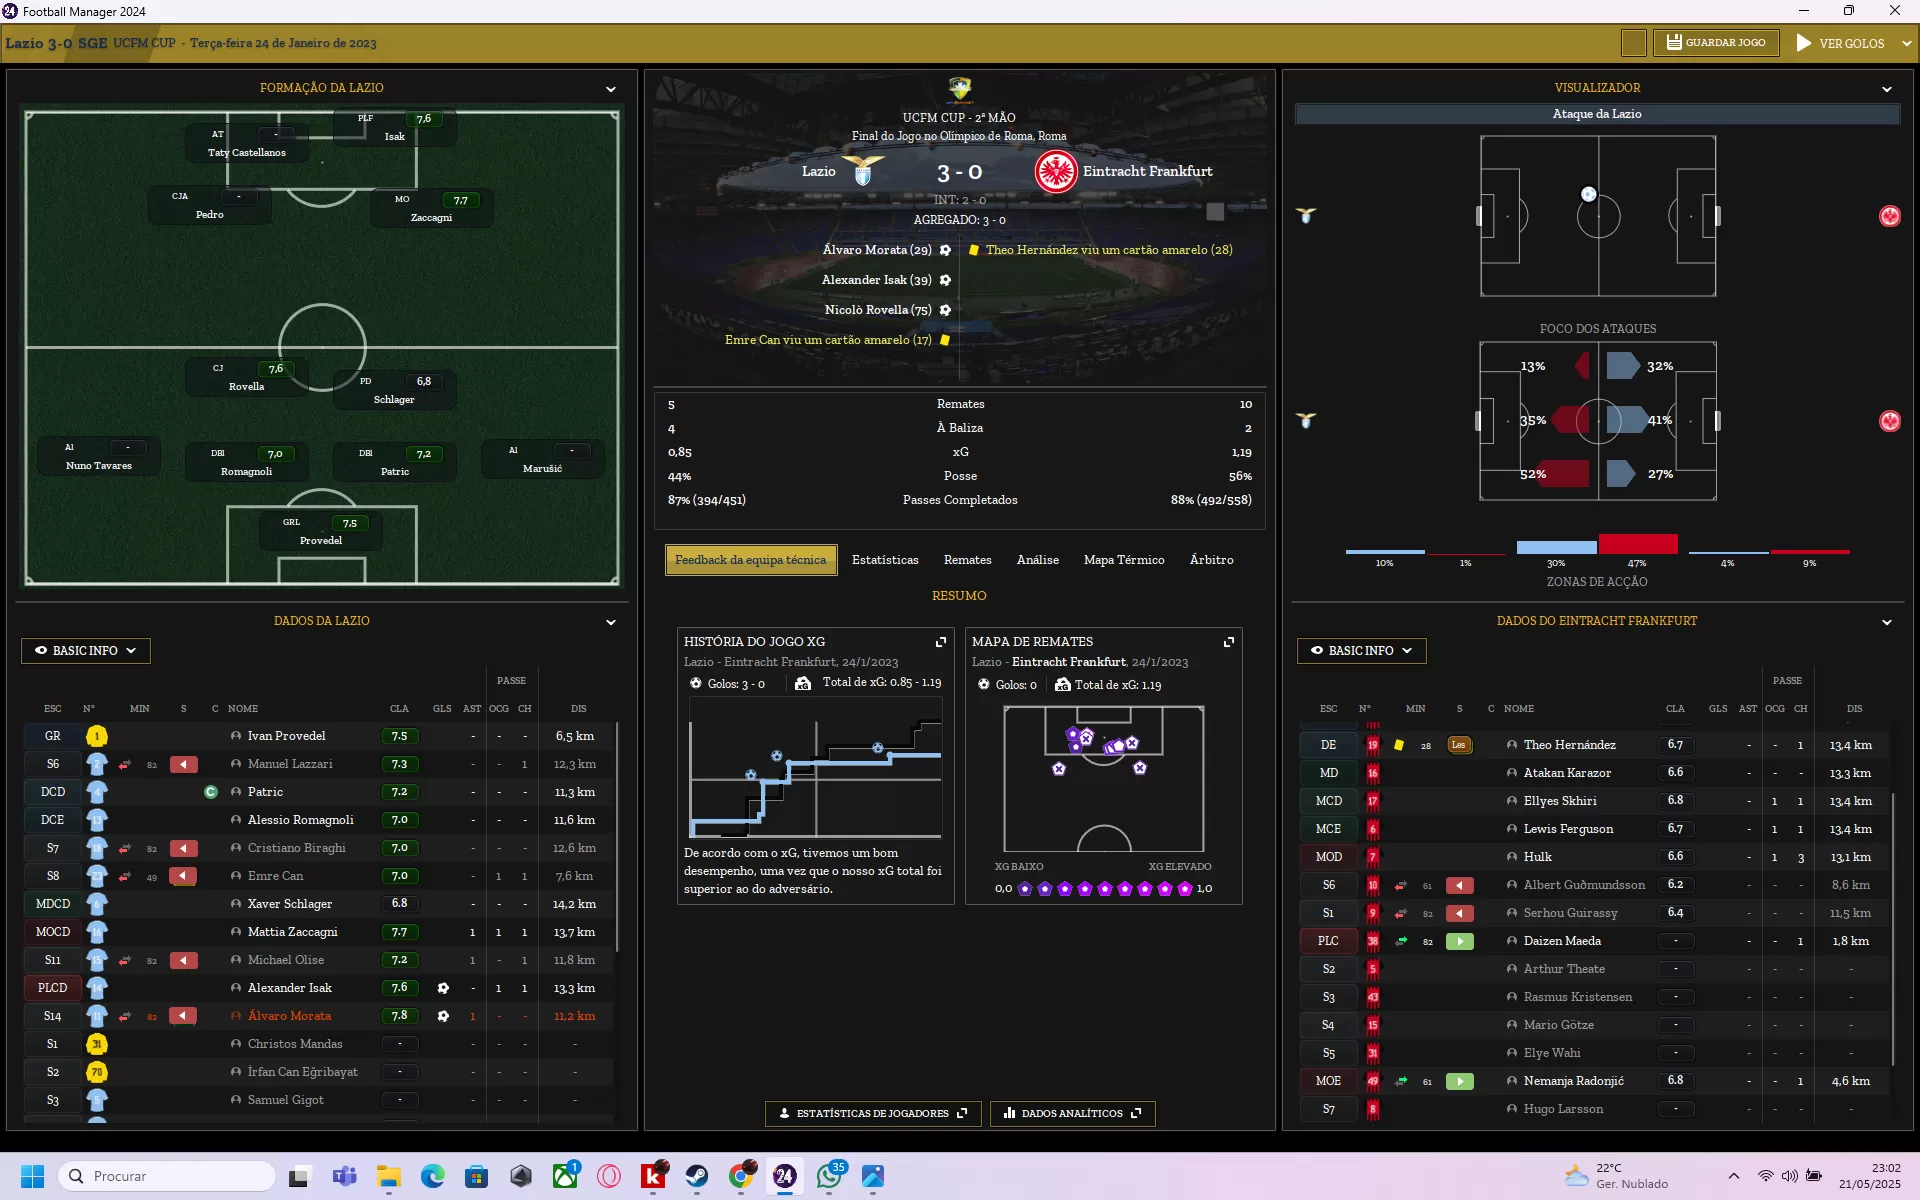The width and height of the screenshot is (1920, 1200).
Task: Open Estatísticas de Jogadores button
Action: [x=873, y=1113]
